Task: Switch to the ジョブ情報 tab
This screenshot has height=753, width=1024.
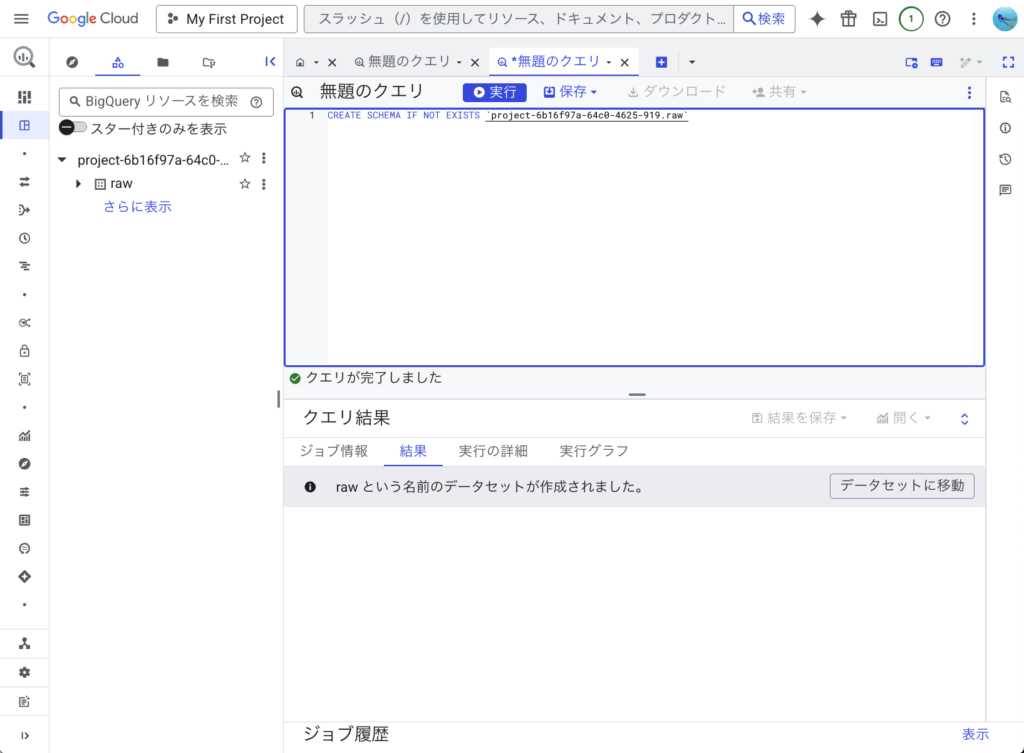Action: pos(334,451)
